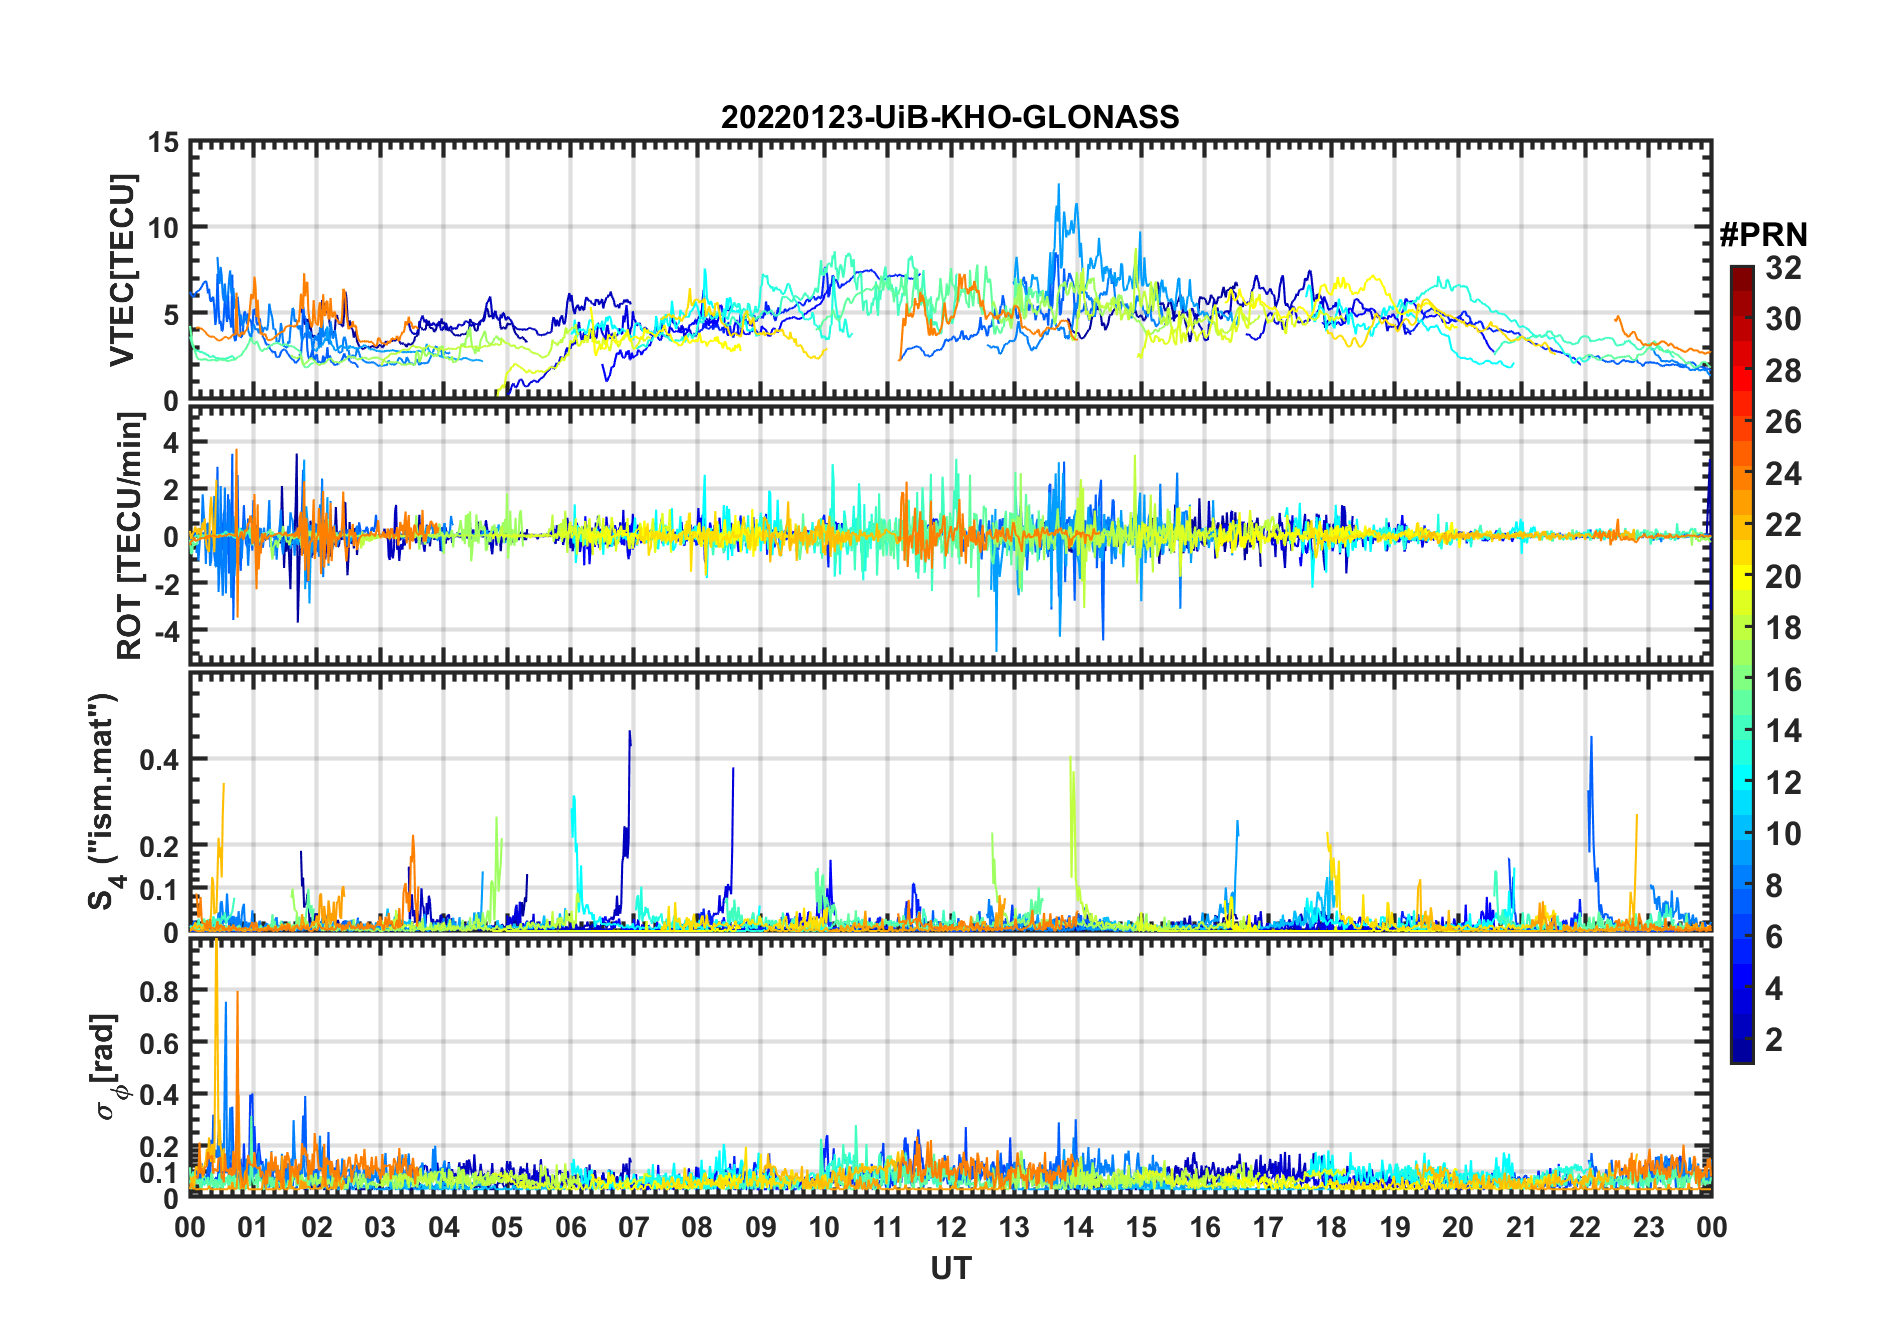This screenshot has width=1902, height=1330.
Task: Click the VTEC peak near 14 UT
Action: coord(1059,185)
